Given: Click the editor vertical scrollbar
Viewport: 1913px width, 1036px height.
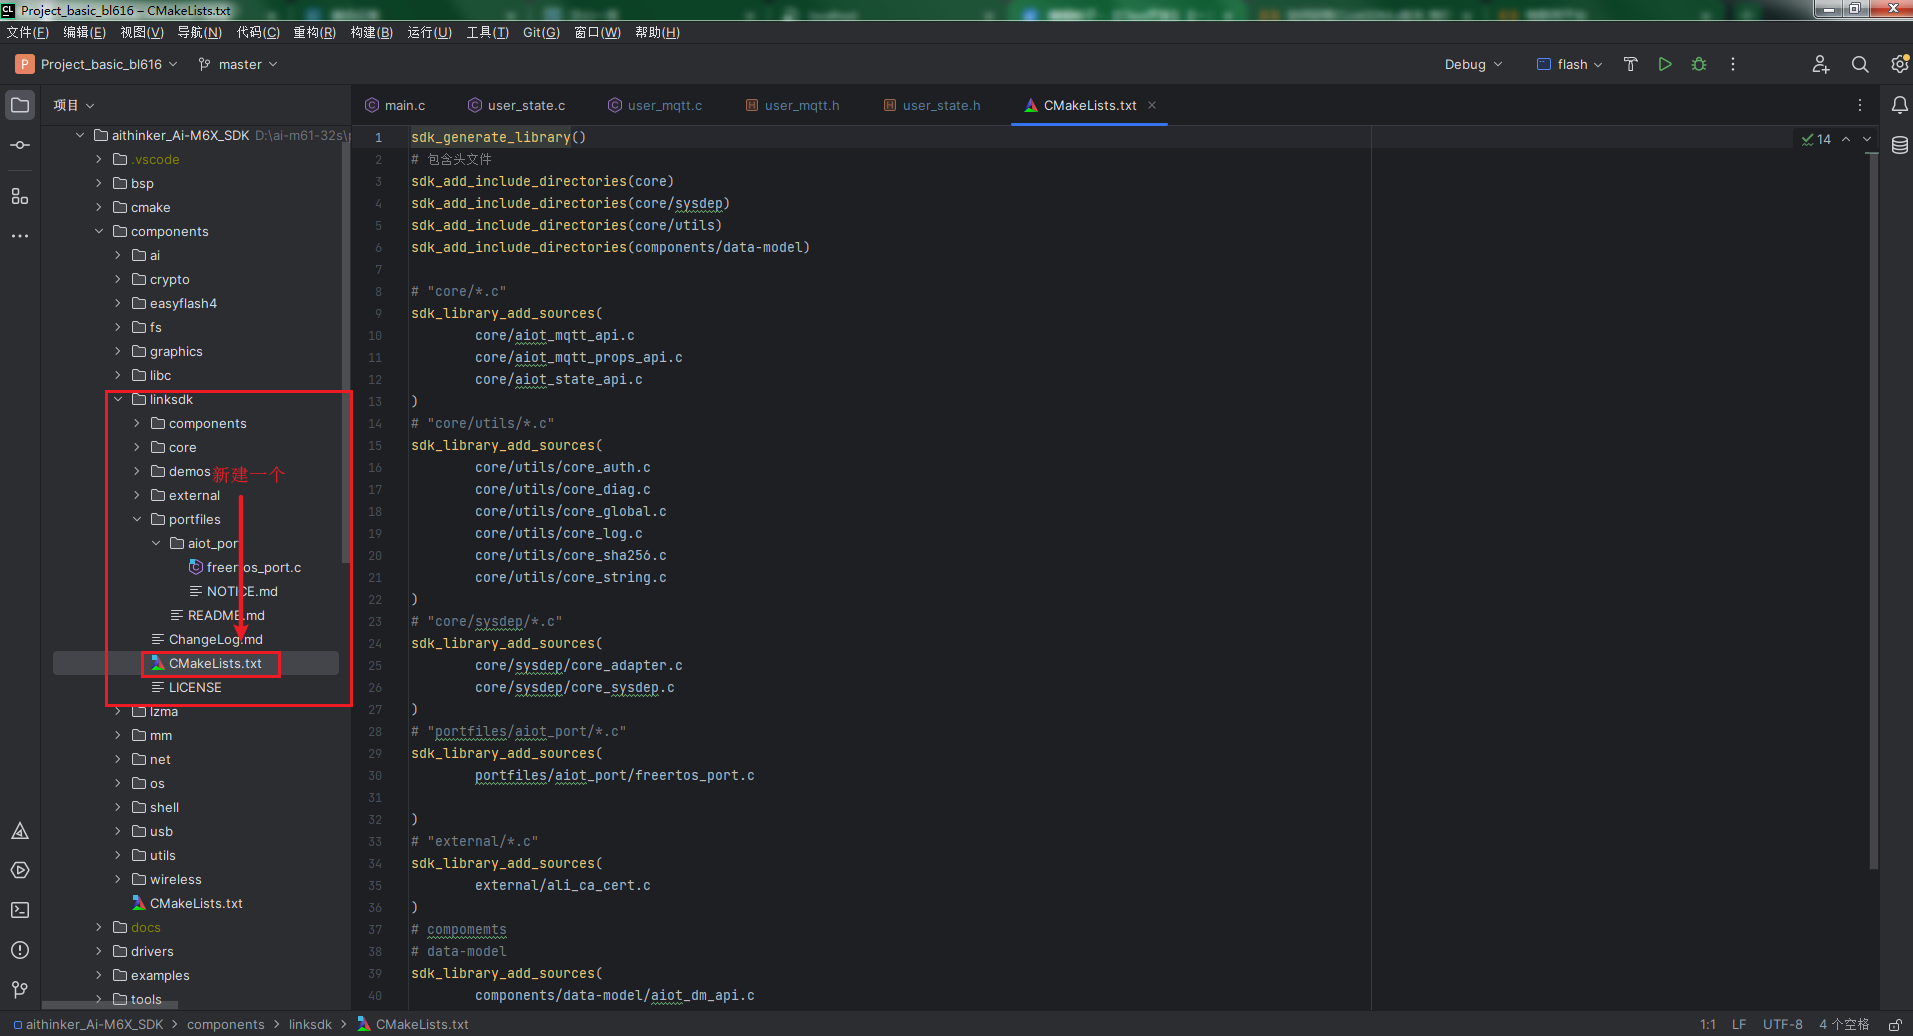Looking at the screenshot, I should pos(1873,510).
